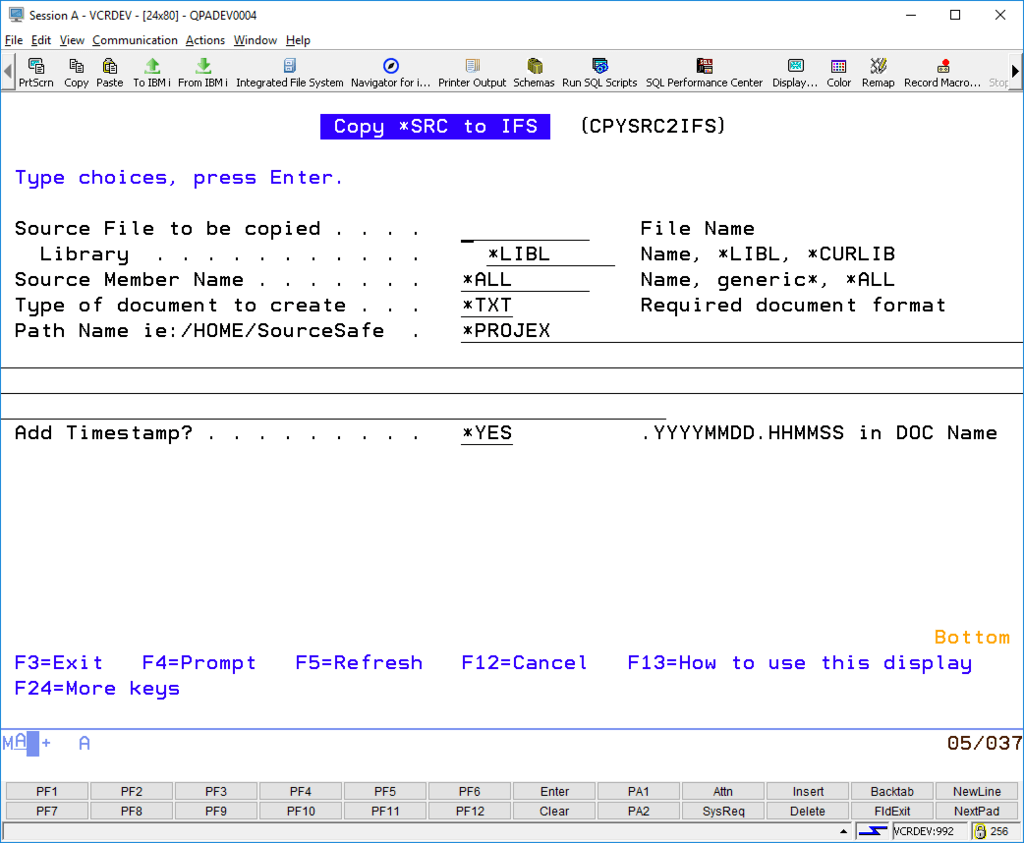Viewport: 1024px width, 843px height.
Task: Click the Delete keypad button
Action: point(808,811)
